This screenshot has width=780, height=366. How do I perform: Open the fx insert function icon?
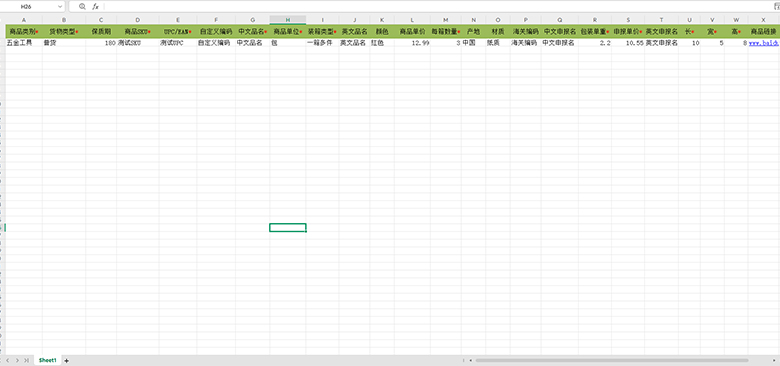[96, 6]
